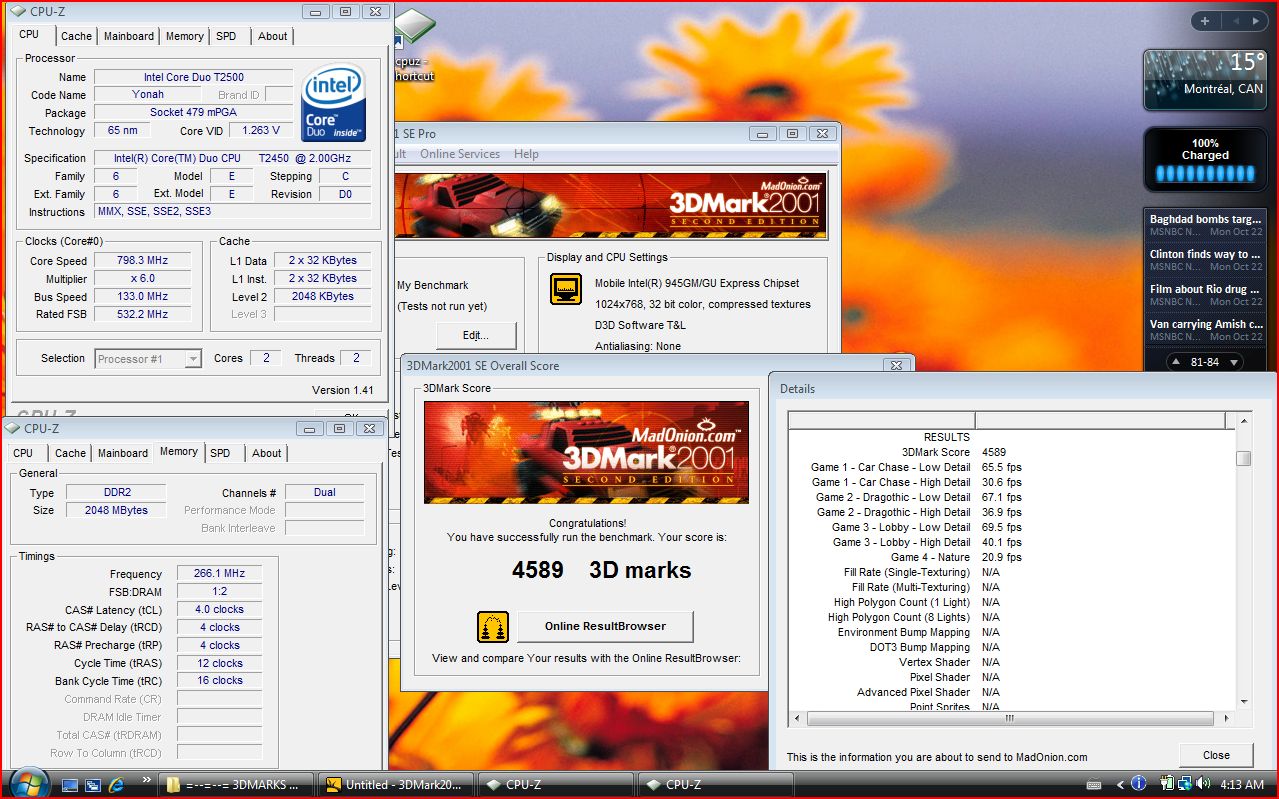Show previous news headlines in feed gadget

[1175, 362]
